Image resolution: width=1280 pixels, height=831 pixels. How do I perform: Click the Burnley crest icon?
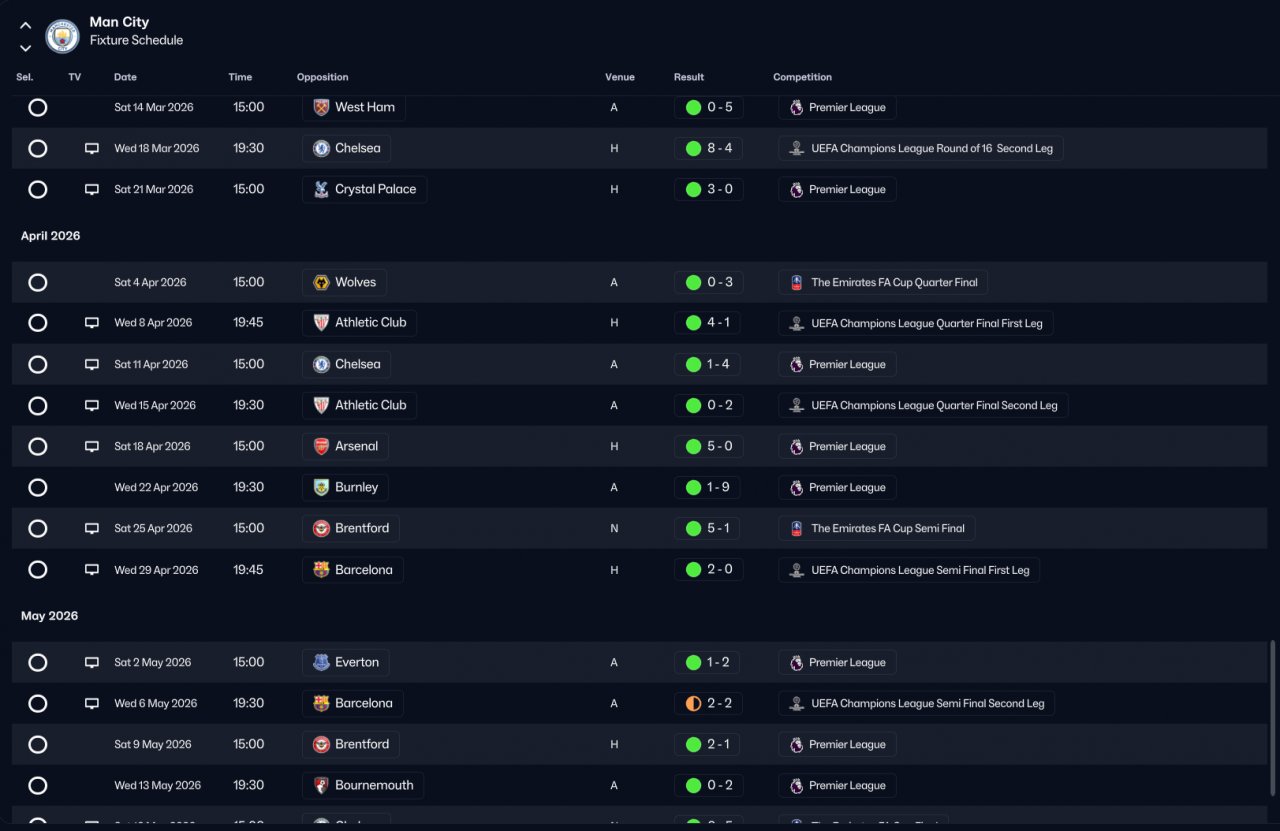pos(321,487)
